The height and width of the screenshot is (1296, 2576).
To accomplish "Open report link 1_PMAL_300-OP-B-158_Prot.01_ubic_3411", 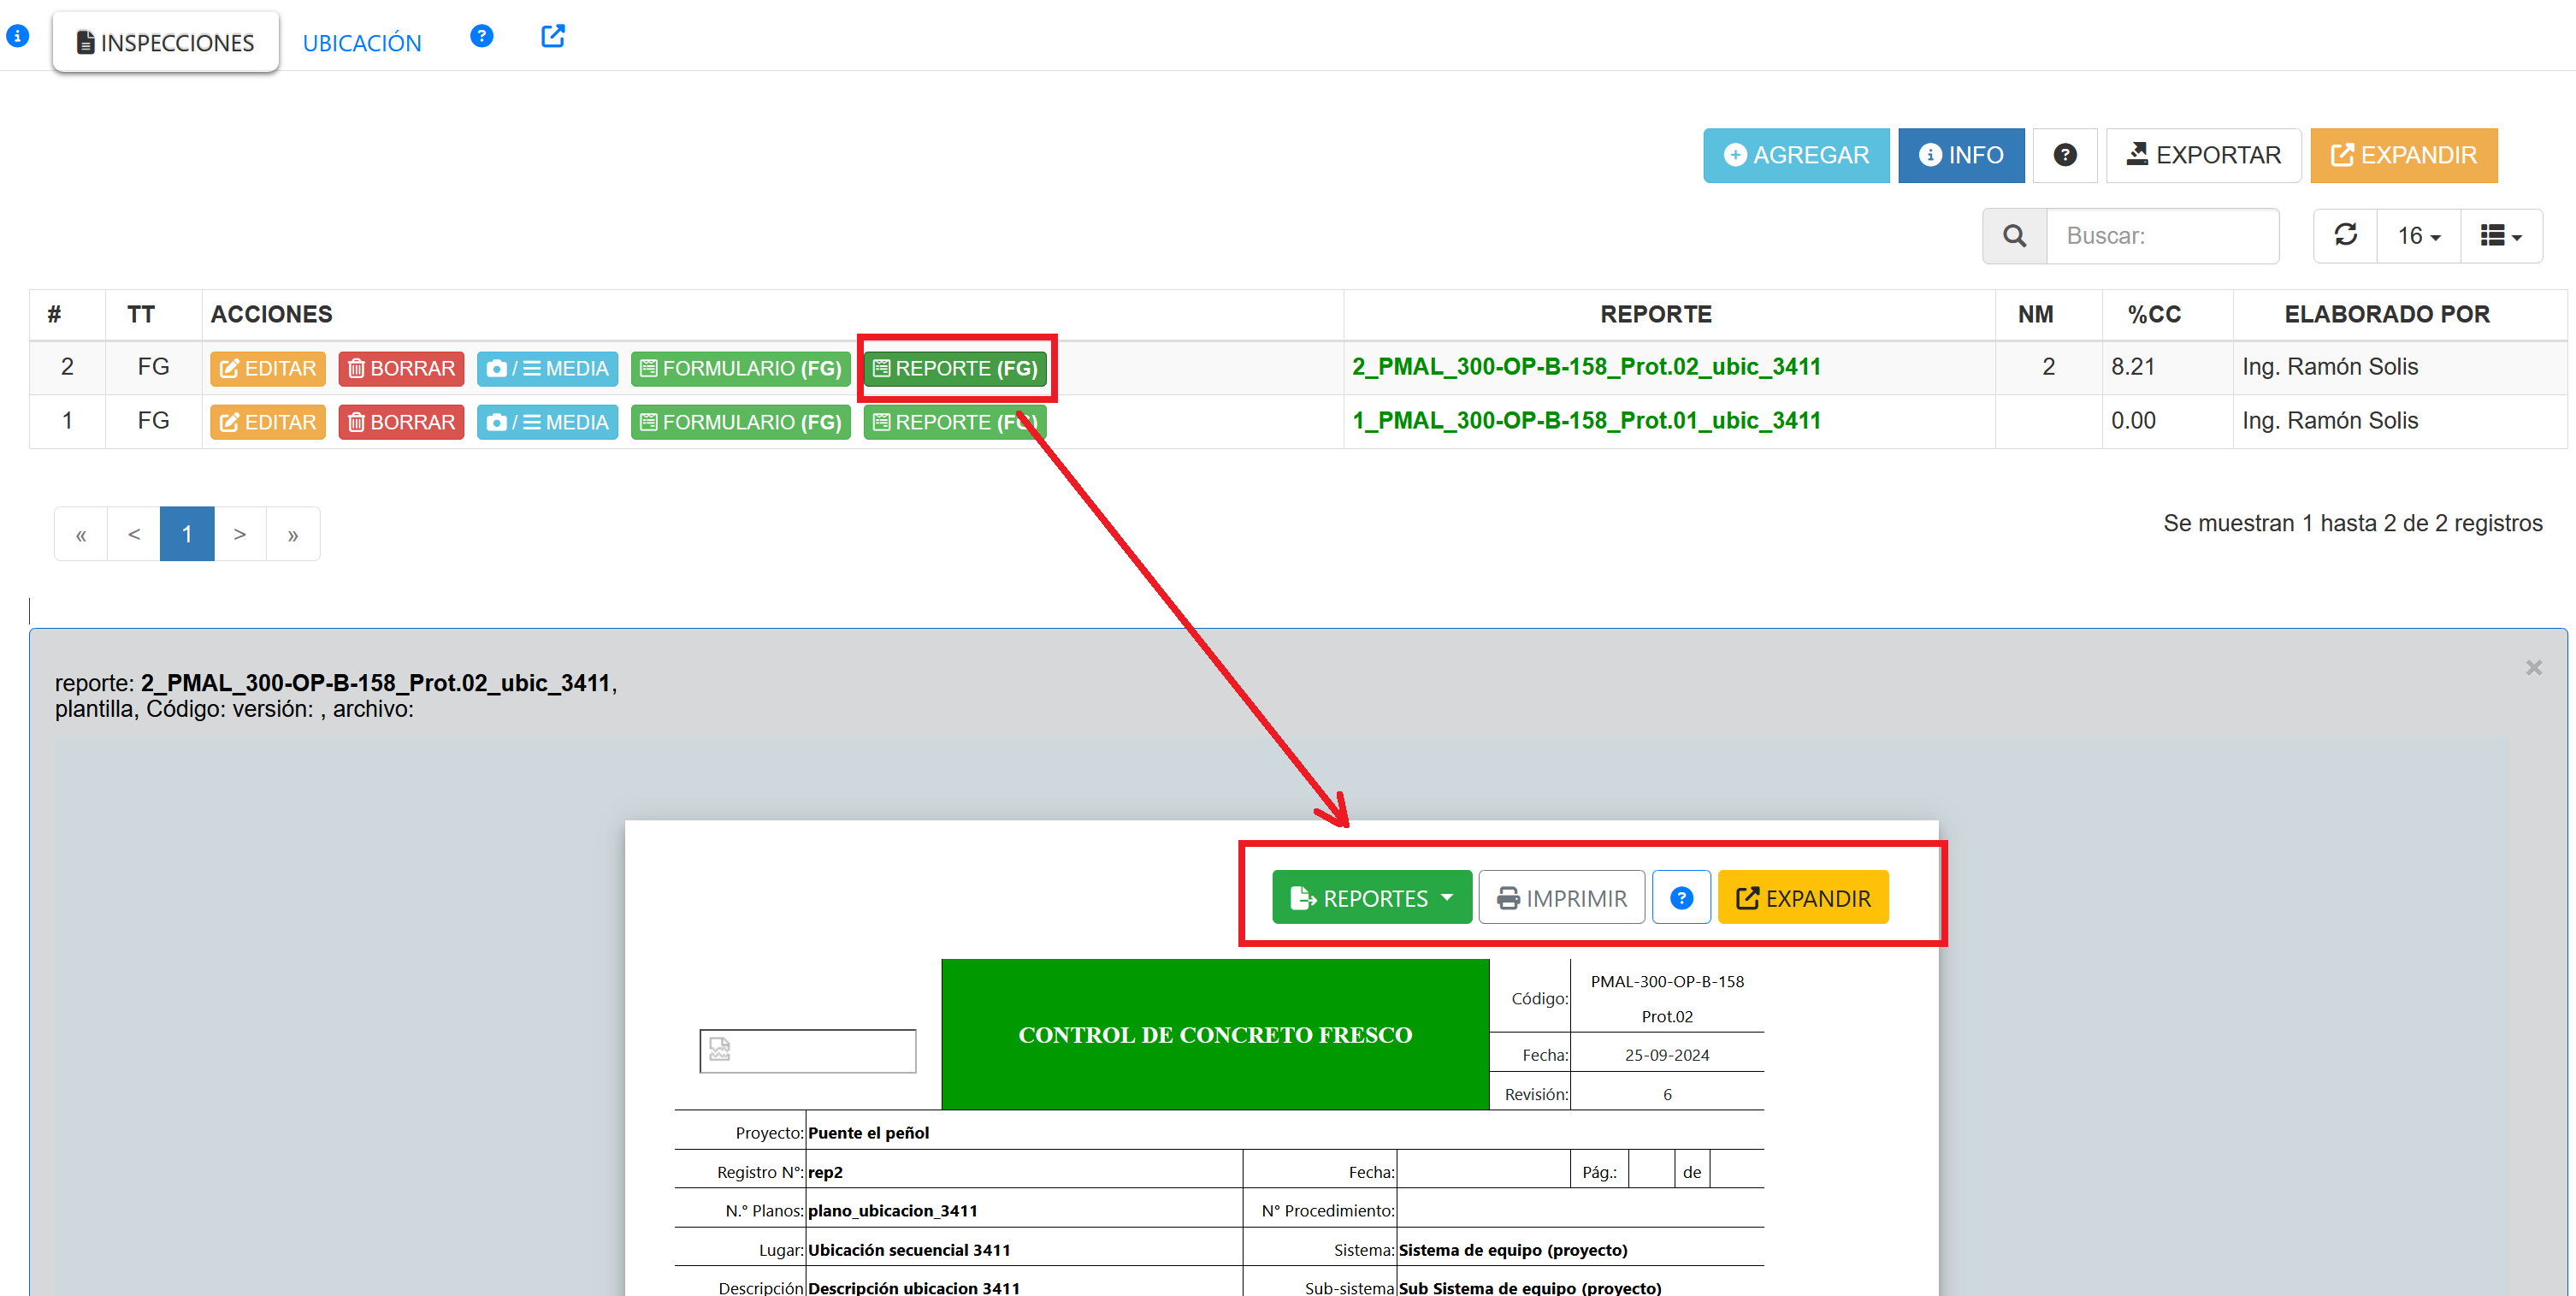I will pyautogui.click(x=1586, y=421).
